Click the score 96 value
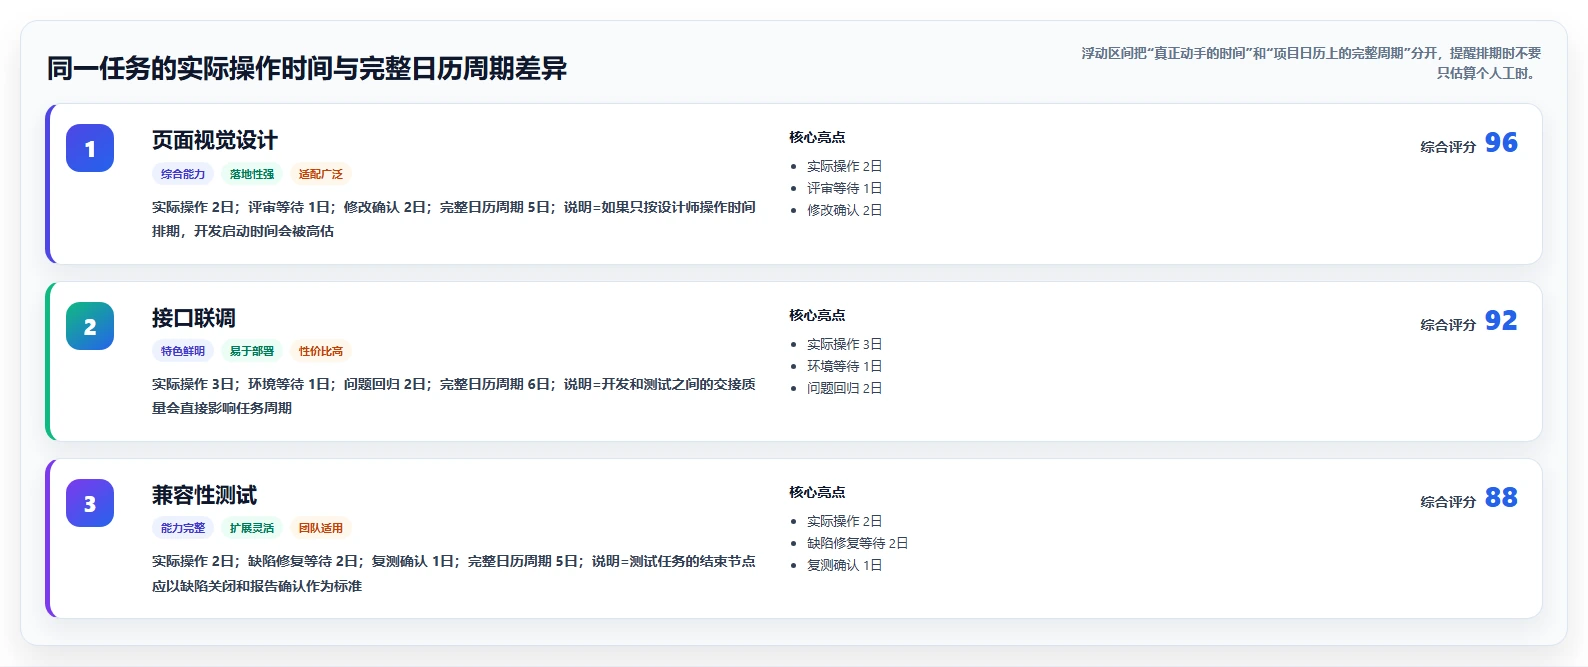 tap(1501, 143)
